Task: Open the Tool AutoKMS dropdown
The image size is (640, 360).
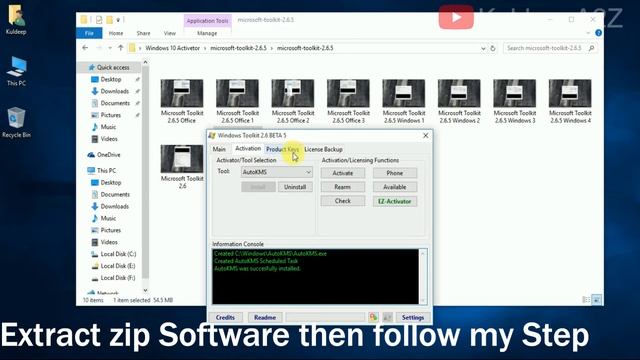Action: tap(277, 172)
